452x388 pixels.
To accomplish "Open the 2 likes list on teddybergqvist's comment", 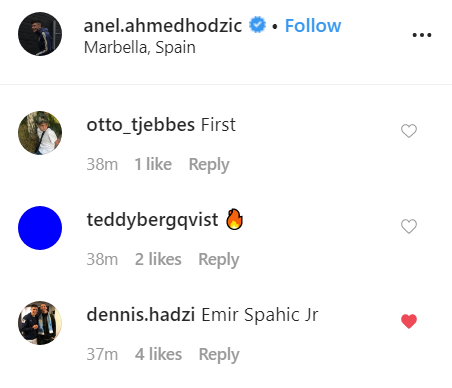I will tap(158, 259).
